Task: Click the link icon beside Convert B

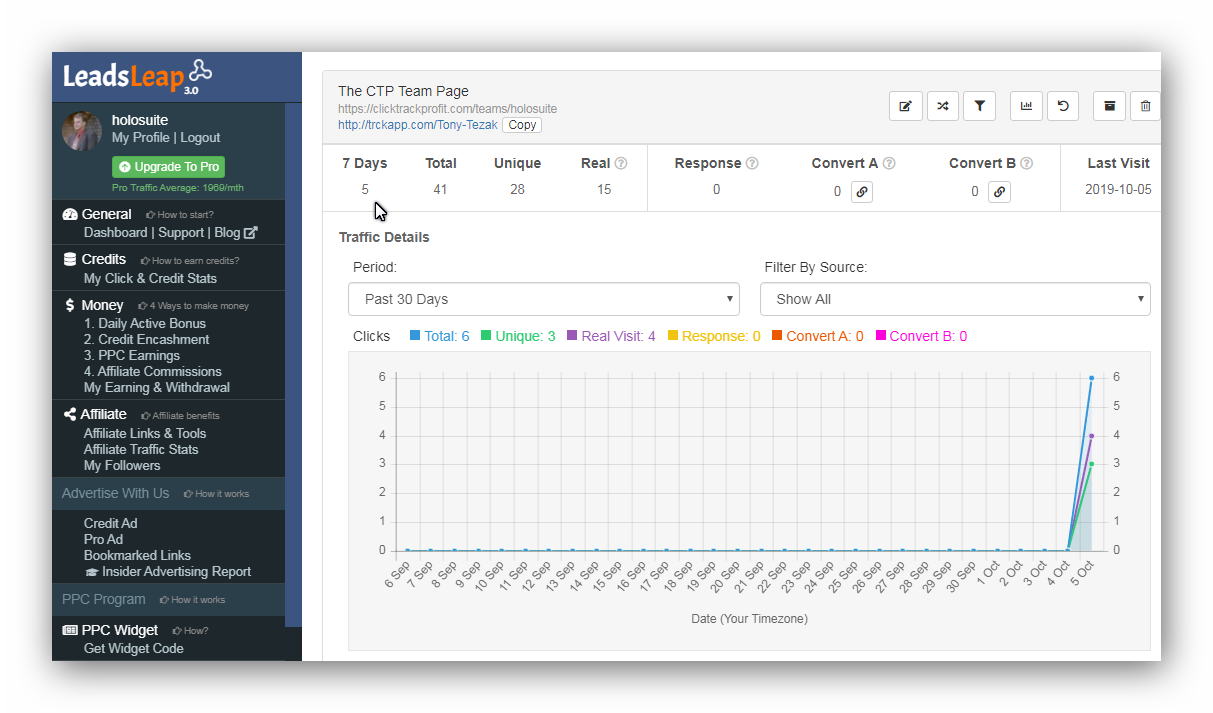Action: (x=999, y=192)
